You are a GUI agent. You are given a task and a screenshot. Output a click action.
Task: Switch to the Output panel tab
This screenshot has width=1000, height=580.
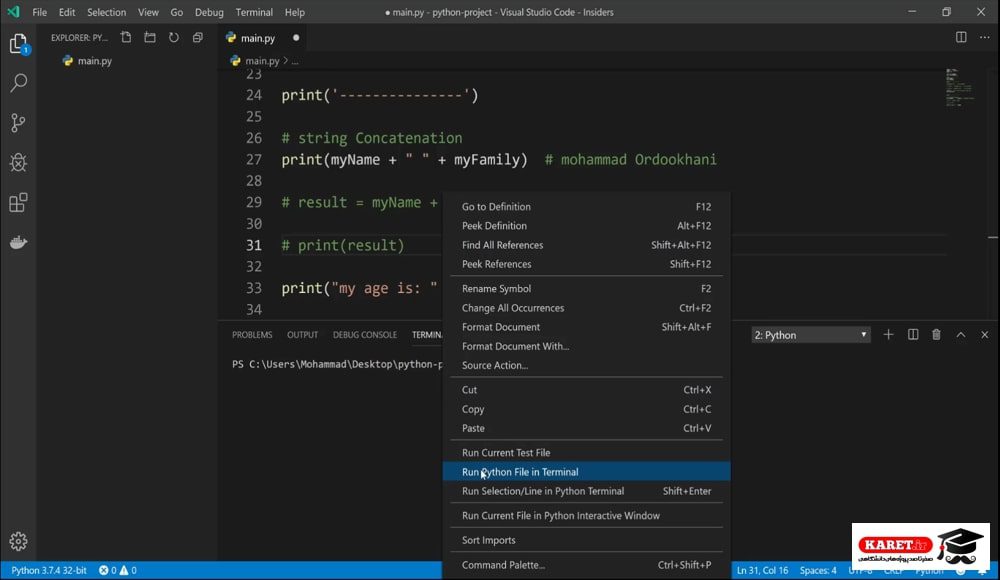(302, 334)
